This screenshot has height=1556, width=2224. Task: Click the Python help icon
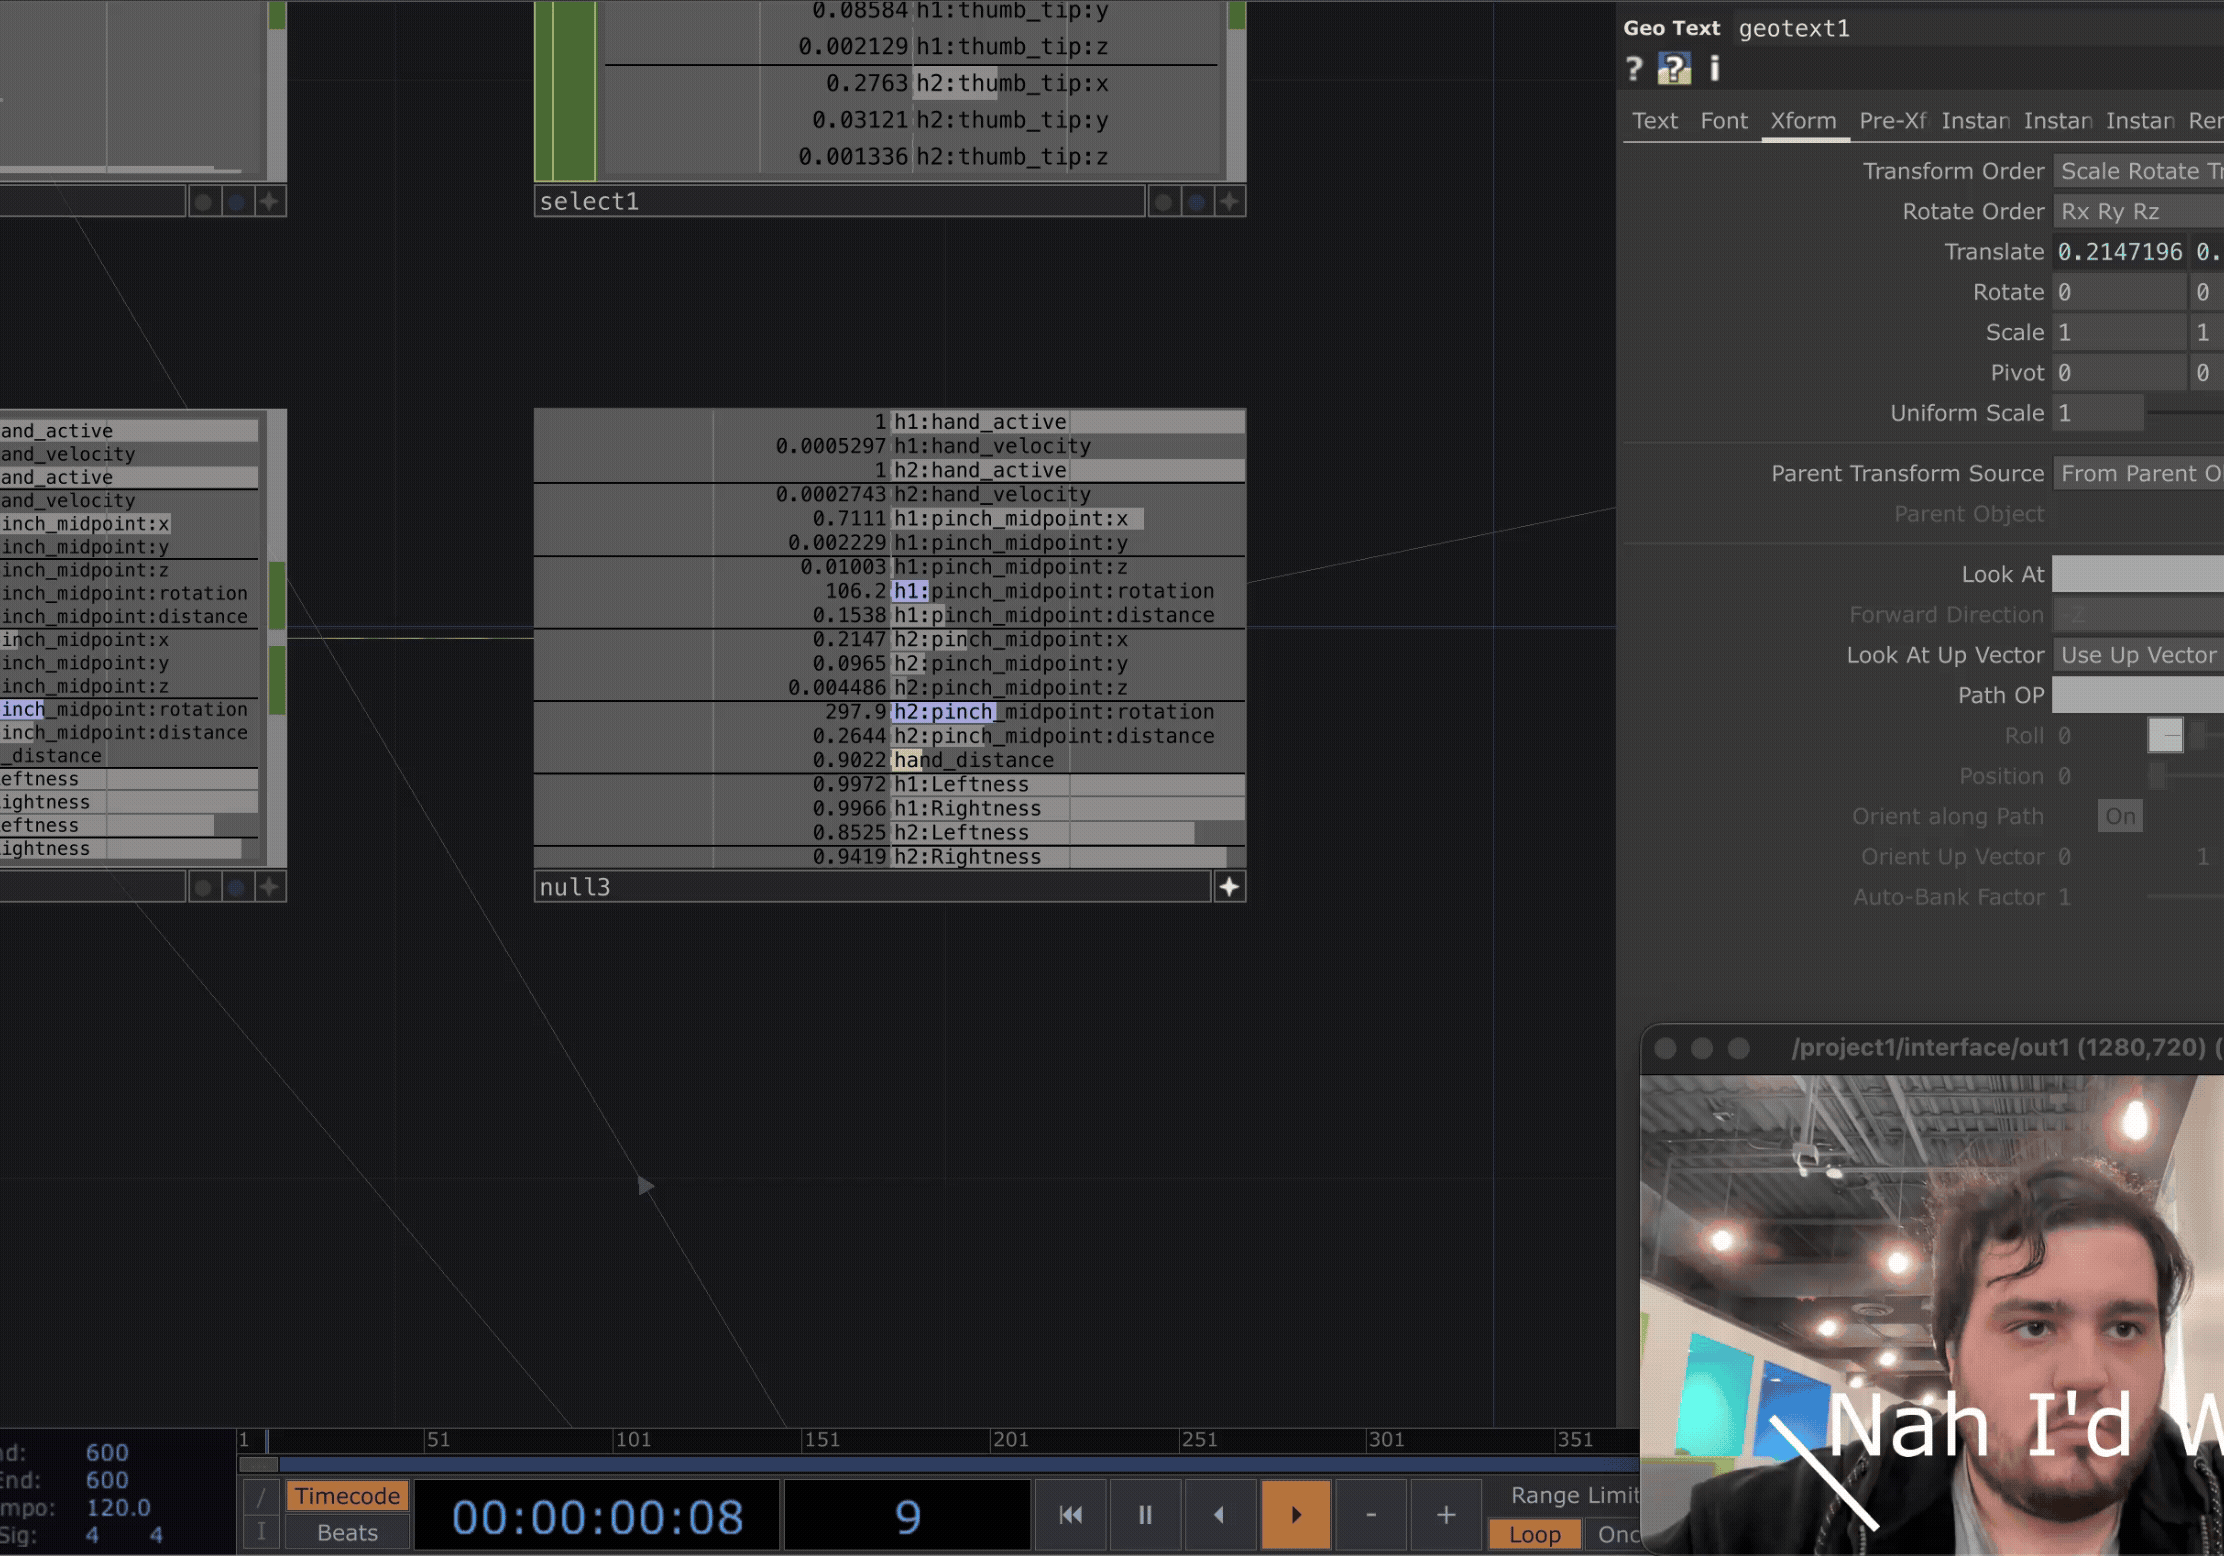click(x=1673, y=69)
